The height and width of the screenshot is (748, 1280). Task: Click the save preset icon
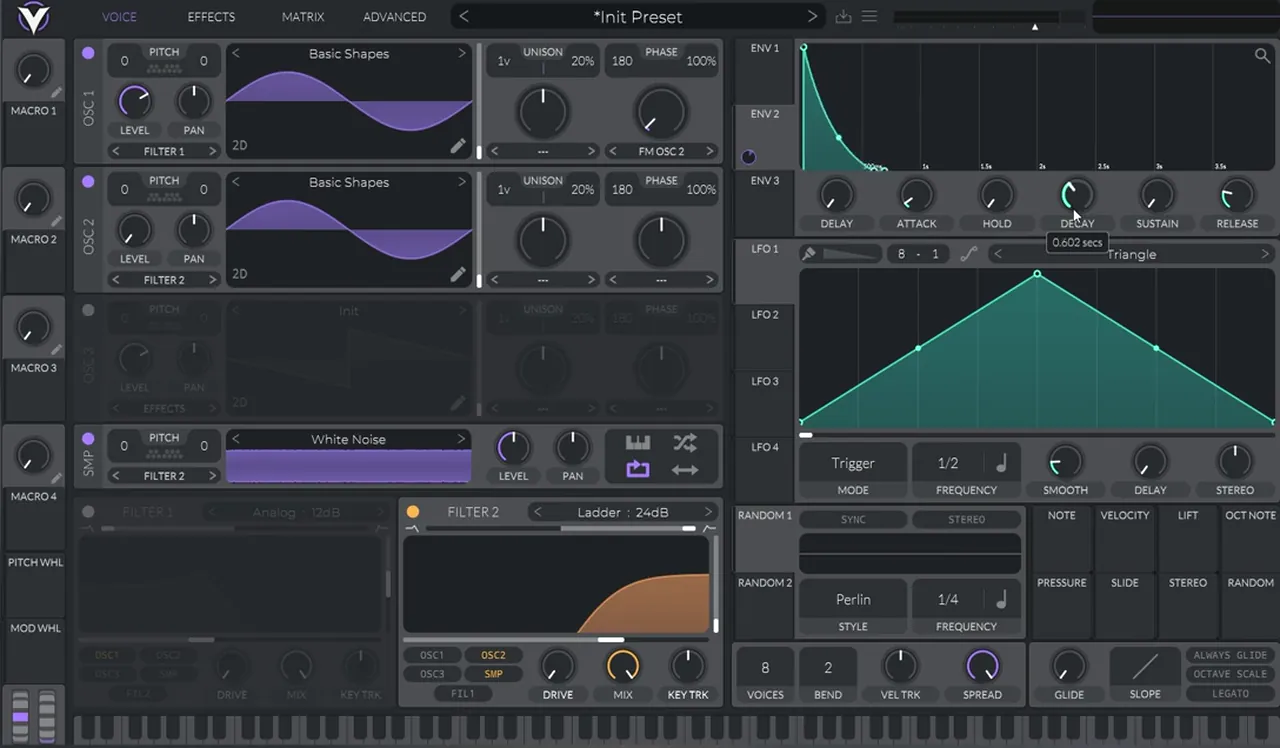point(844,17)
